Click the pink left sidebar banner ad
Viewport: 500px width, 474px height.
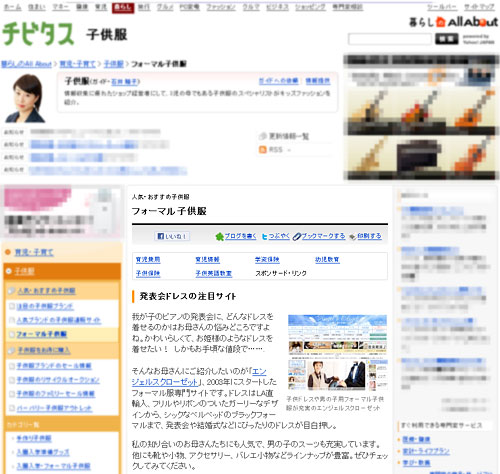point(62,212)
